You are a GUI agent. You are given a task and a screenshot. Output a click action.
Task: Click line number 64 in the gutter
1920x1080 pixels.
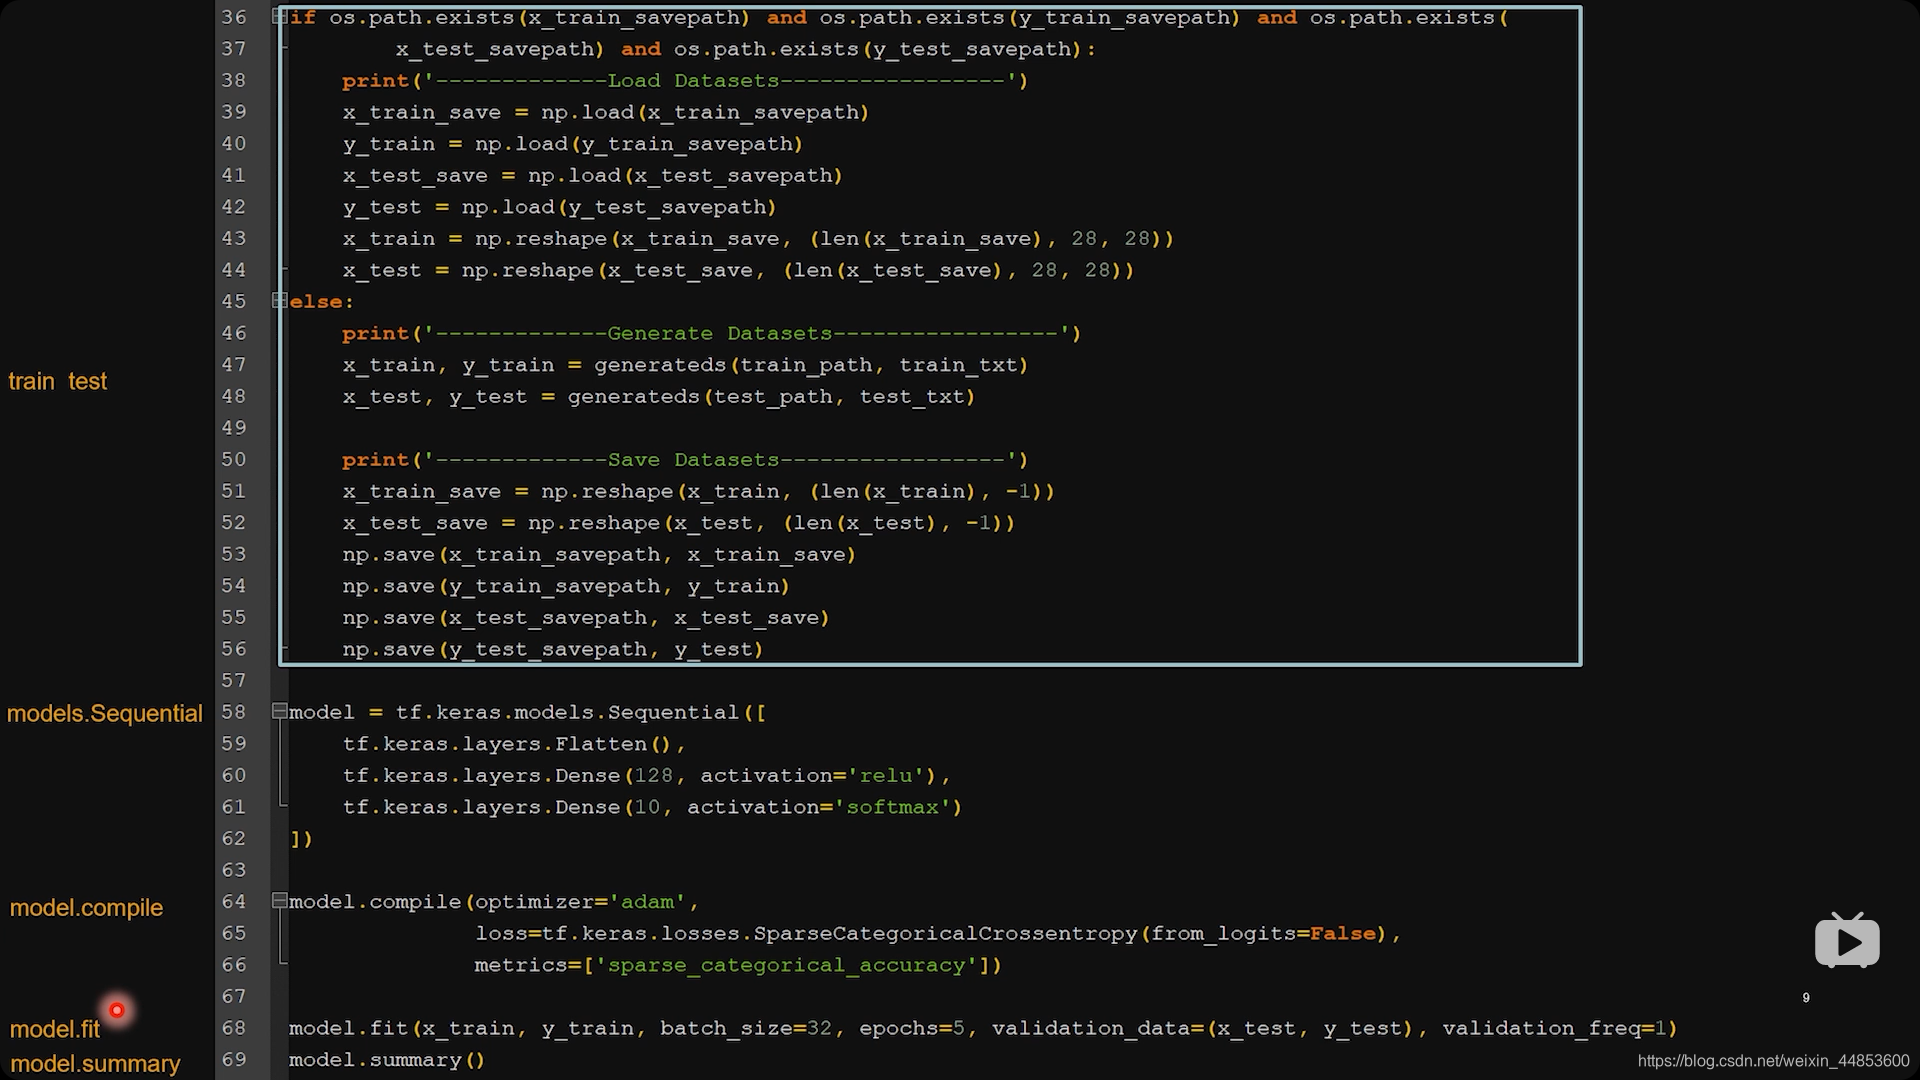[234, 901]
